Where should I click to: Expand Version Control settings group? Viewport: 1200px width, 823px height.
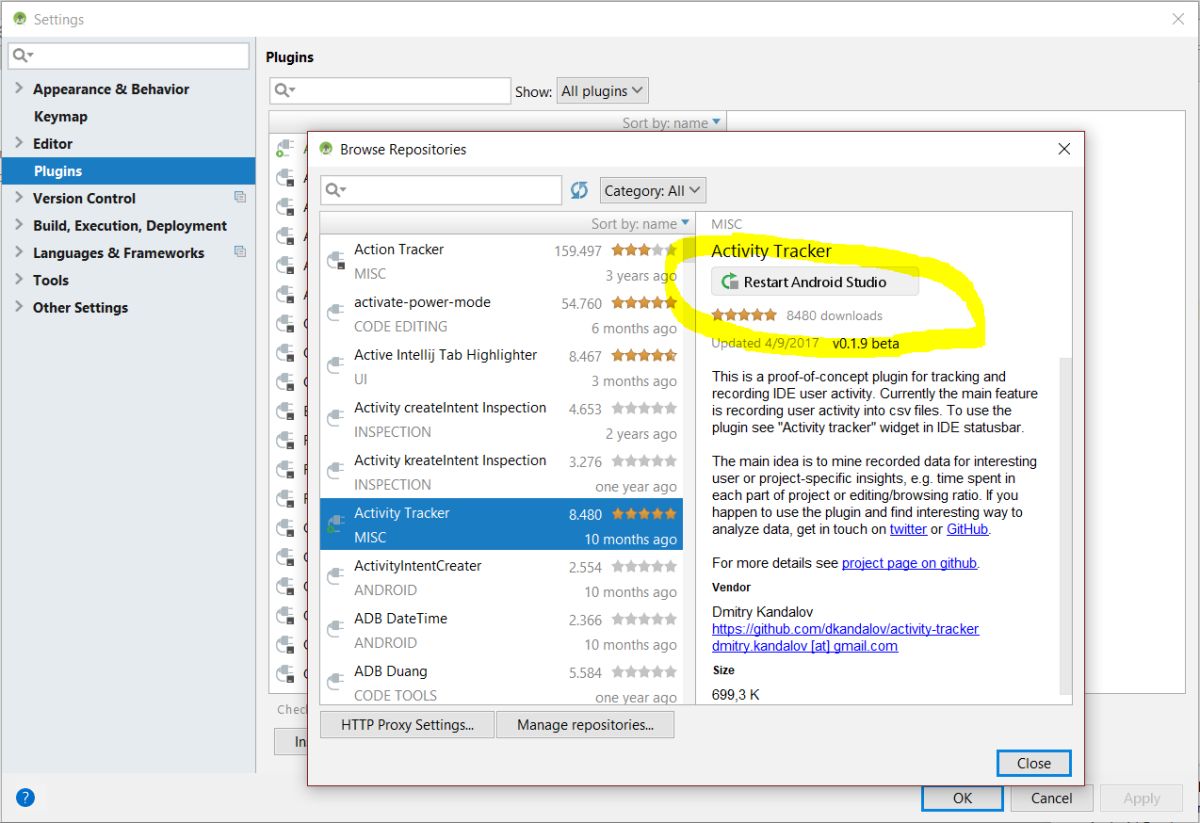[x=19, y=198]
